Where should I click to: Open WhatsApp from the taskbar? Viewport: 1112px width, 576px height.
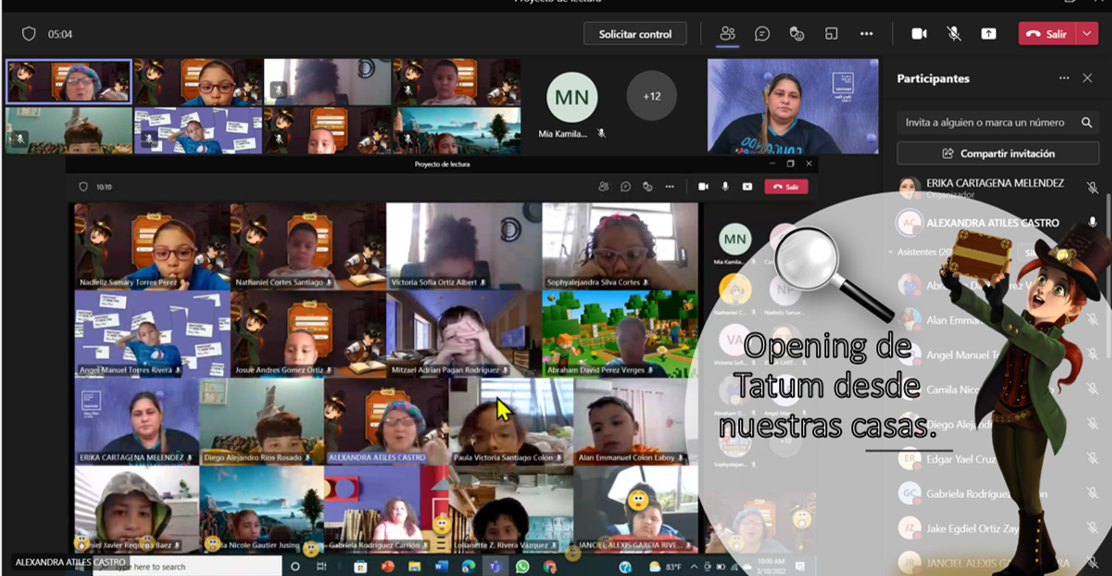click(x=522, y=567)
